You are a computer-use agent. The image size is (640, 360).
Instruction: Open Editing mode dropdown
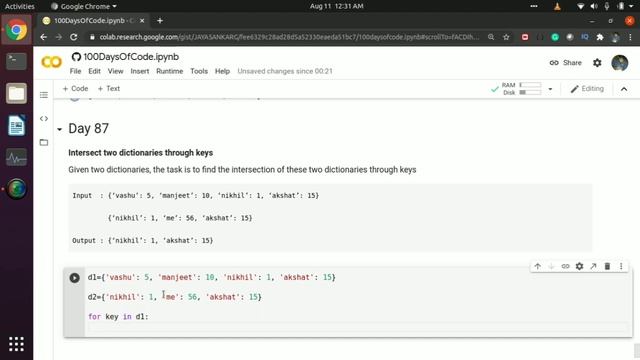(587, 89)
